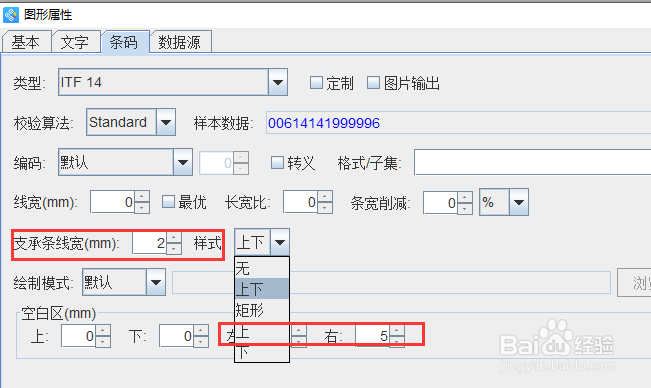Increase the 空白区 右 spinner value
The height and width of the screenshot is (388, 651).
tap(397, 330)
